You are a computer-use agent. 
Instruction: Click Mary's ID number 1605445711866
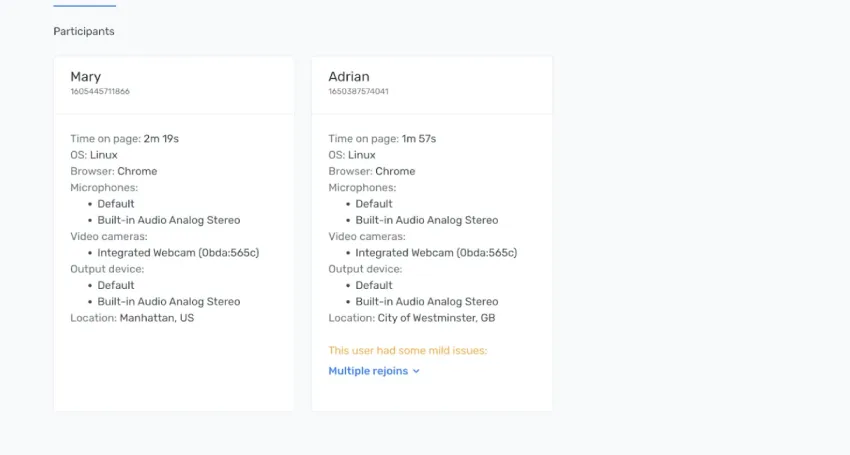[x=99, y=91]
